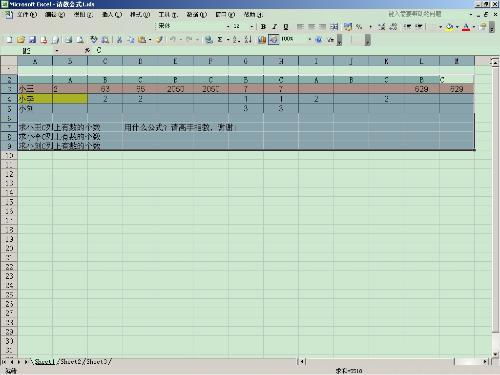The height and width of the screenshot is (375, 500).
Task: Insert a hyperlink via the globe icon
Action: pos(209,40)
